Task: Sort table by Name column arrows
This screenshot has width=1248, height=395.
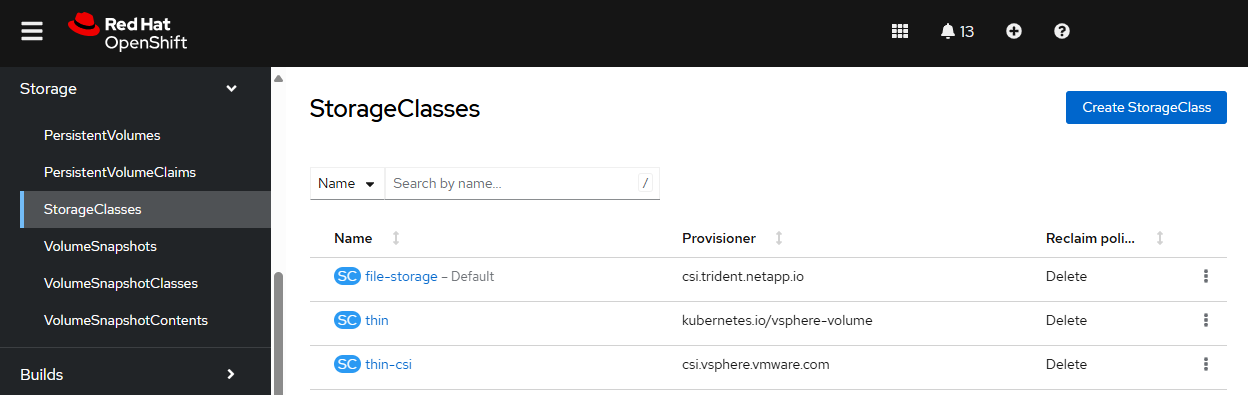Action: (396, 238)
